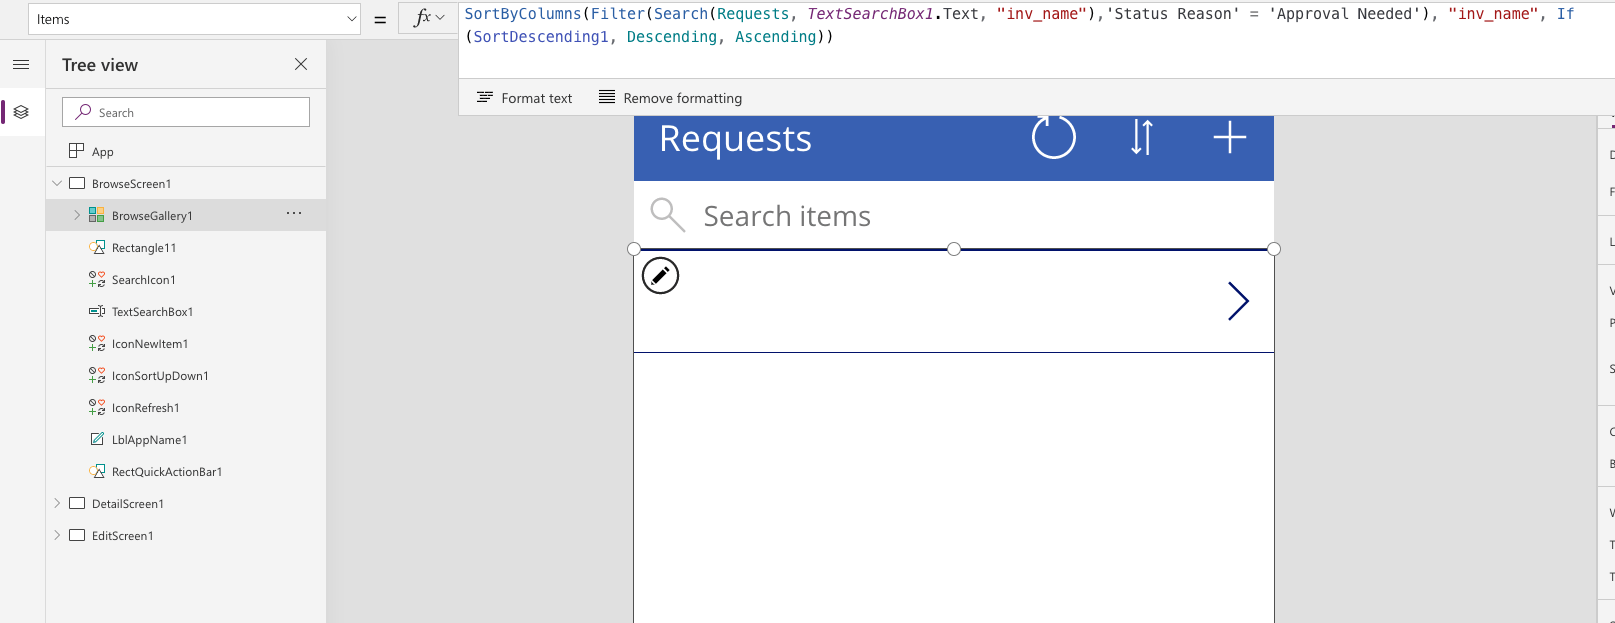Click Remove formatting button
1615x623 pixels.
pyautogui.click(x=670, y=98)
